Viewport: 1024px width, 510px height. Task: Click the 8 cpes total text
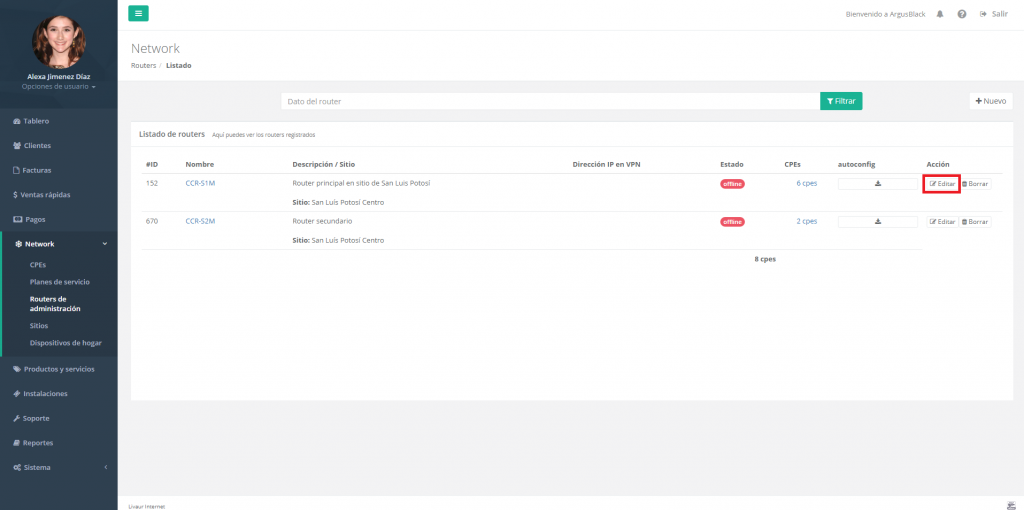coord(765,259)
